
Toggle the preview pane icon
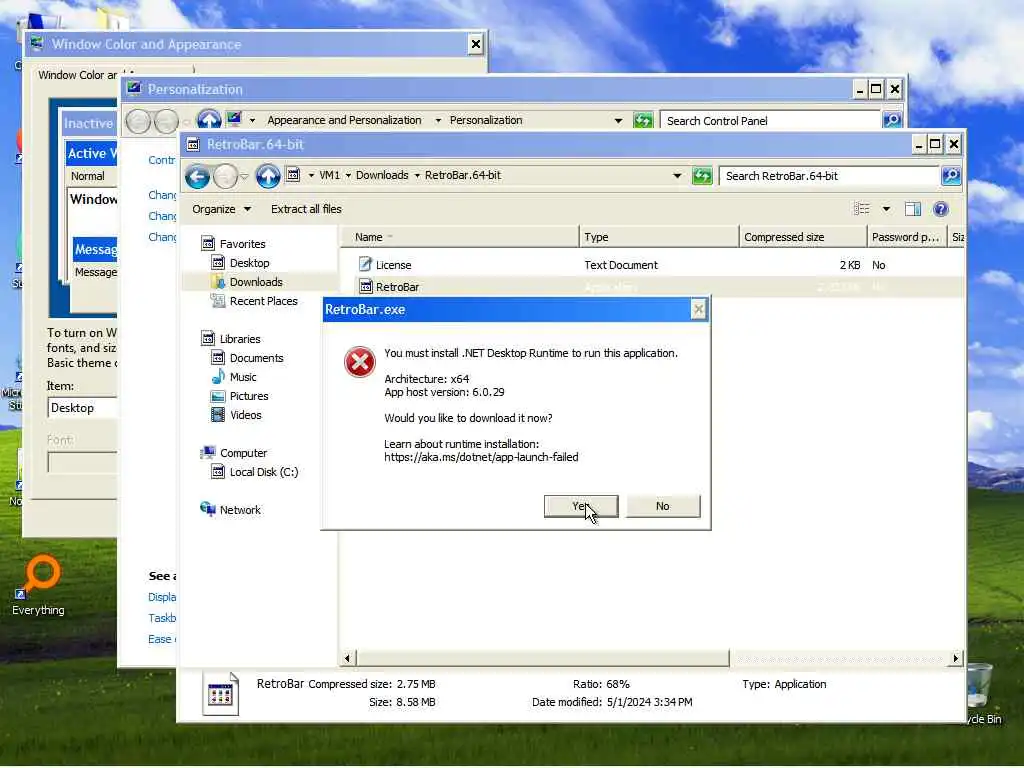913,209
